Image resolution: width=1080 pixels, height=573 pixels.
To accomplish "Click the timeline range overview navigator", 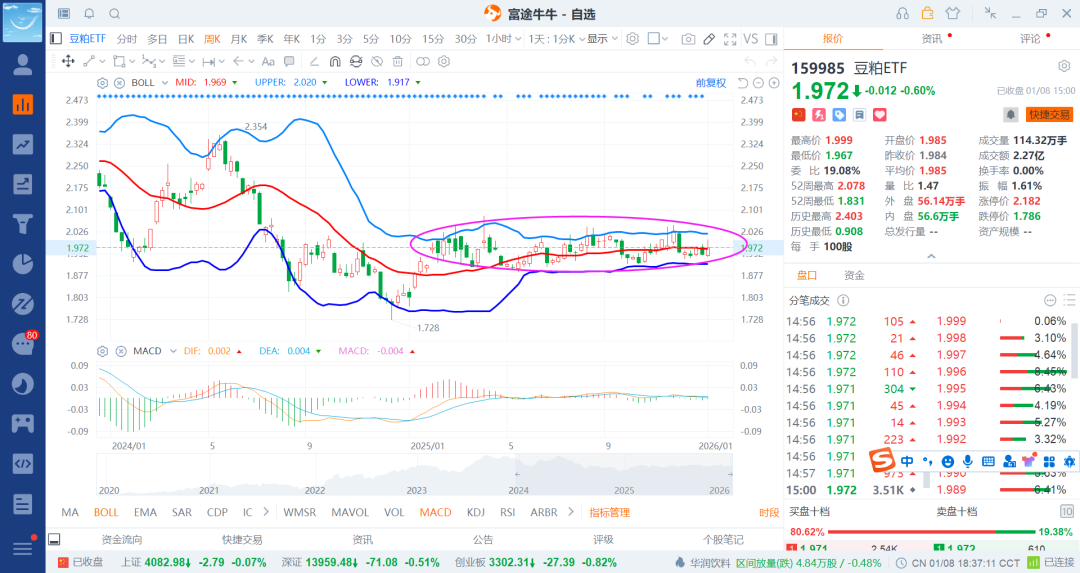I will (414, 475).
